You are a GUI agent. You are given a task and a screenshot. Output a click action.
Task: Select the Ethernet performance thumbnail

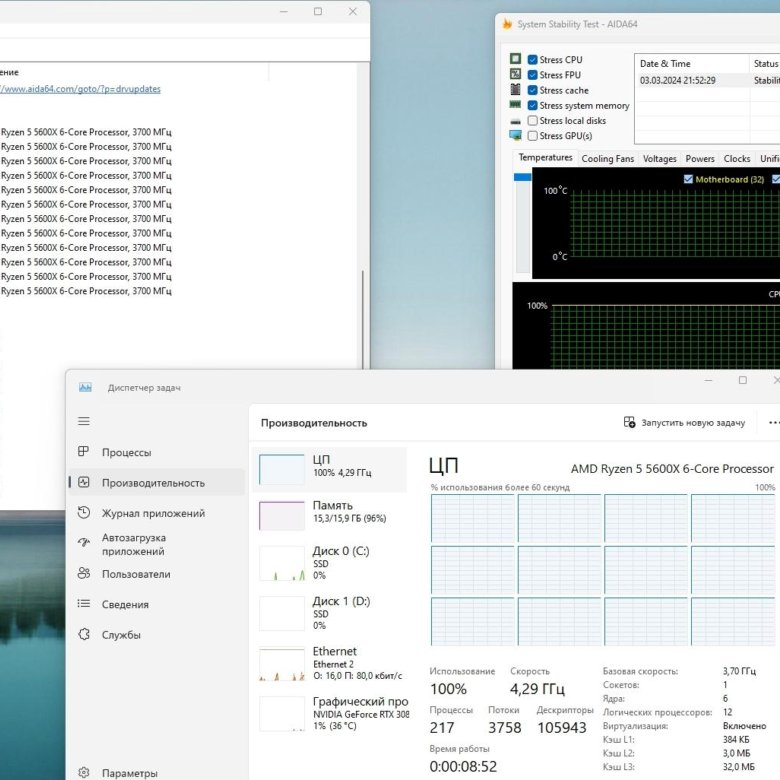(x=282, y=664)
